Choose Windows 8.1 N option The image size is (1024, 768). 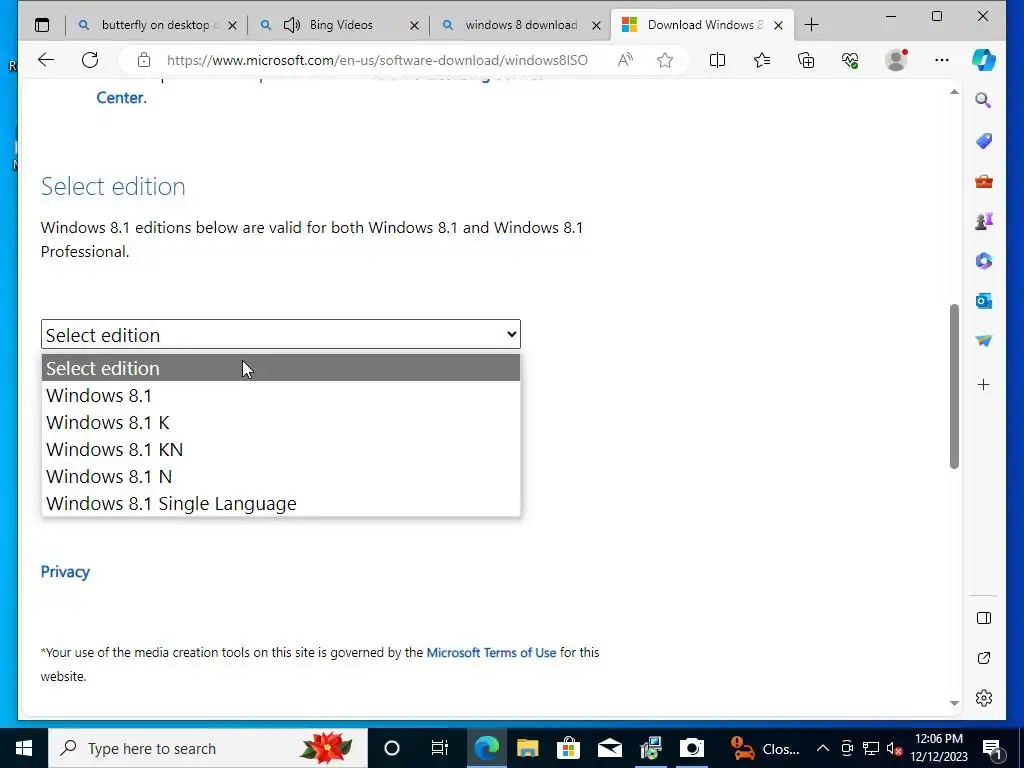[x=281, y=476]
